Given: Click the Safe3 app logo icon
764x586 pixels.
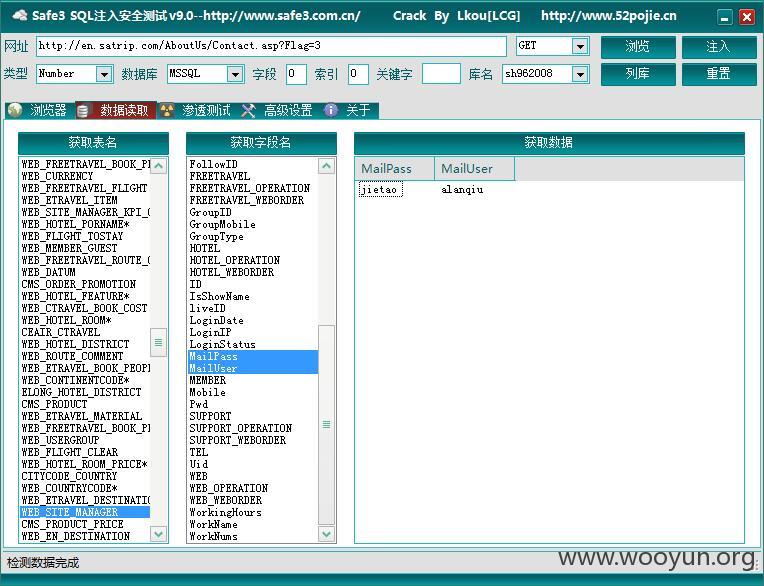Looking at the screenshot, I should tap(20, 16).
